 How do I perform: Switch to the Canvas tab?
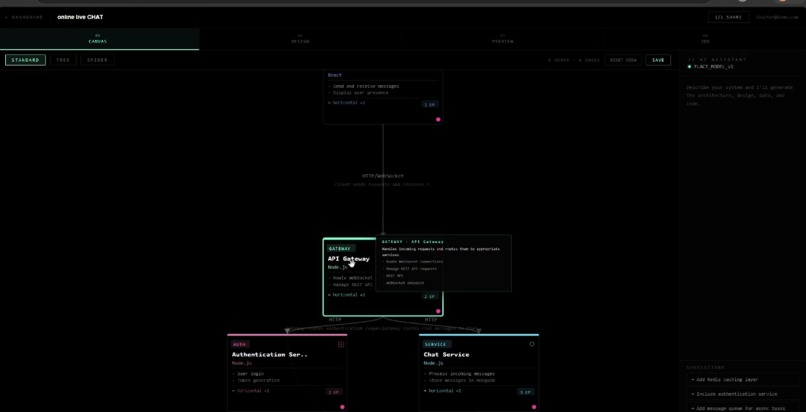[x=99, y=39]
